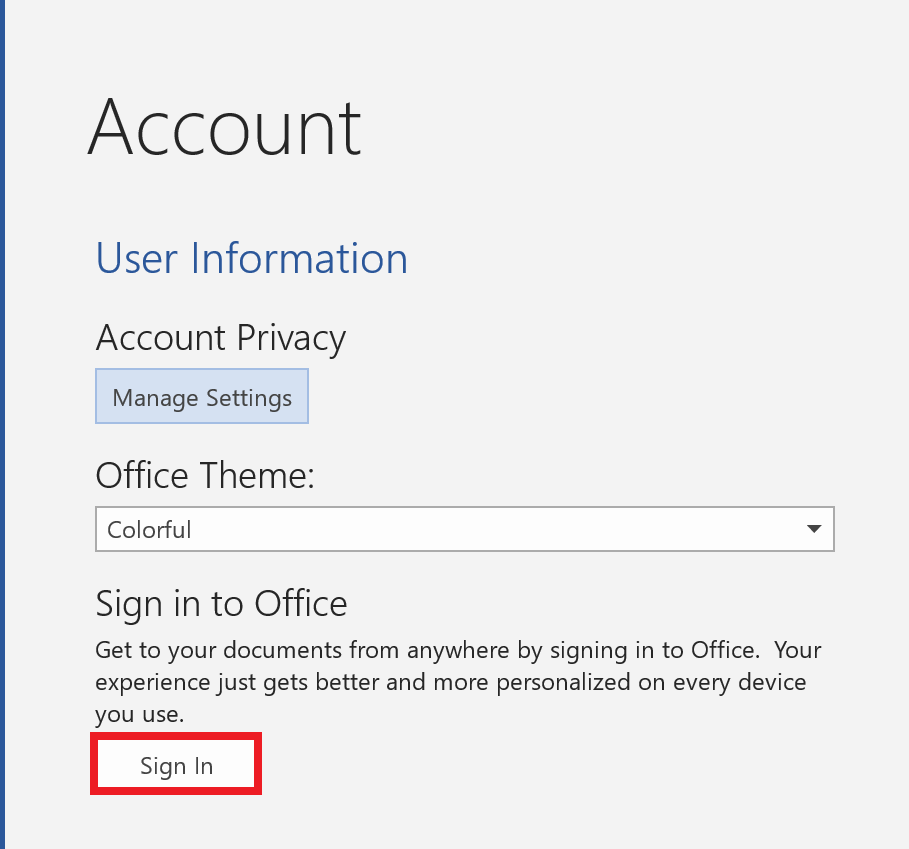Viewport: 909px width, 849px height.
Task: Select the User Information heading
Action: (x=252, y=258)
